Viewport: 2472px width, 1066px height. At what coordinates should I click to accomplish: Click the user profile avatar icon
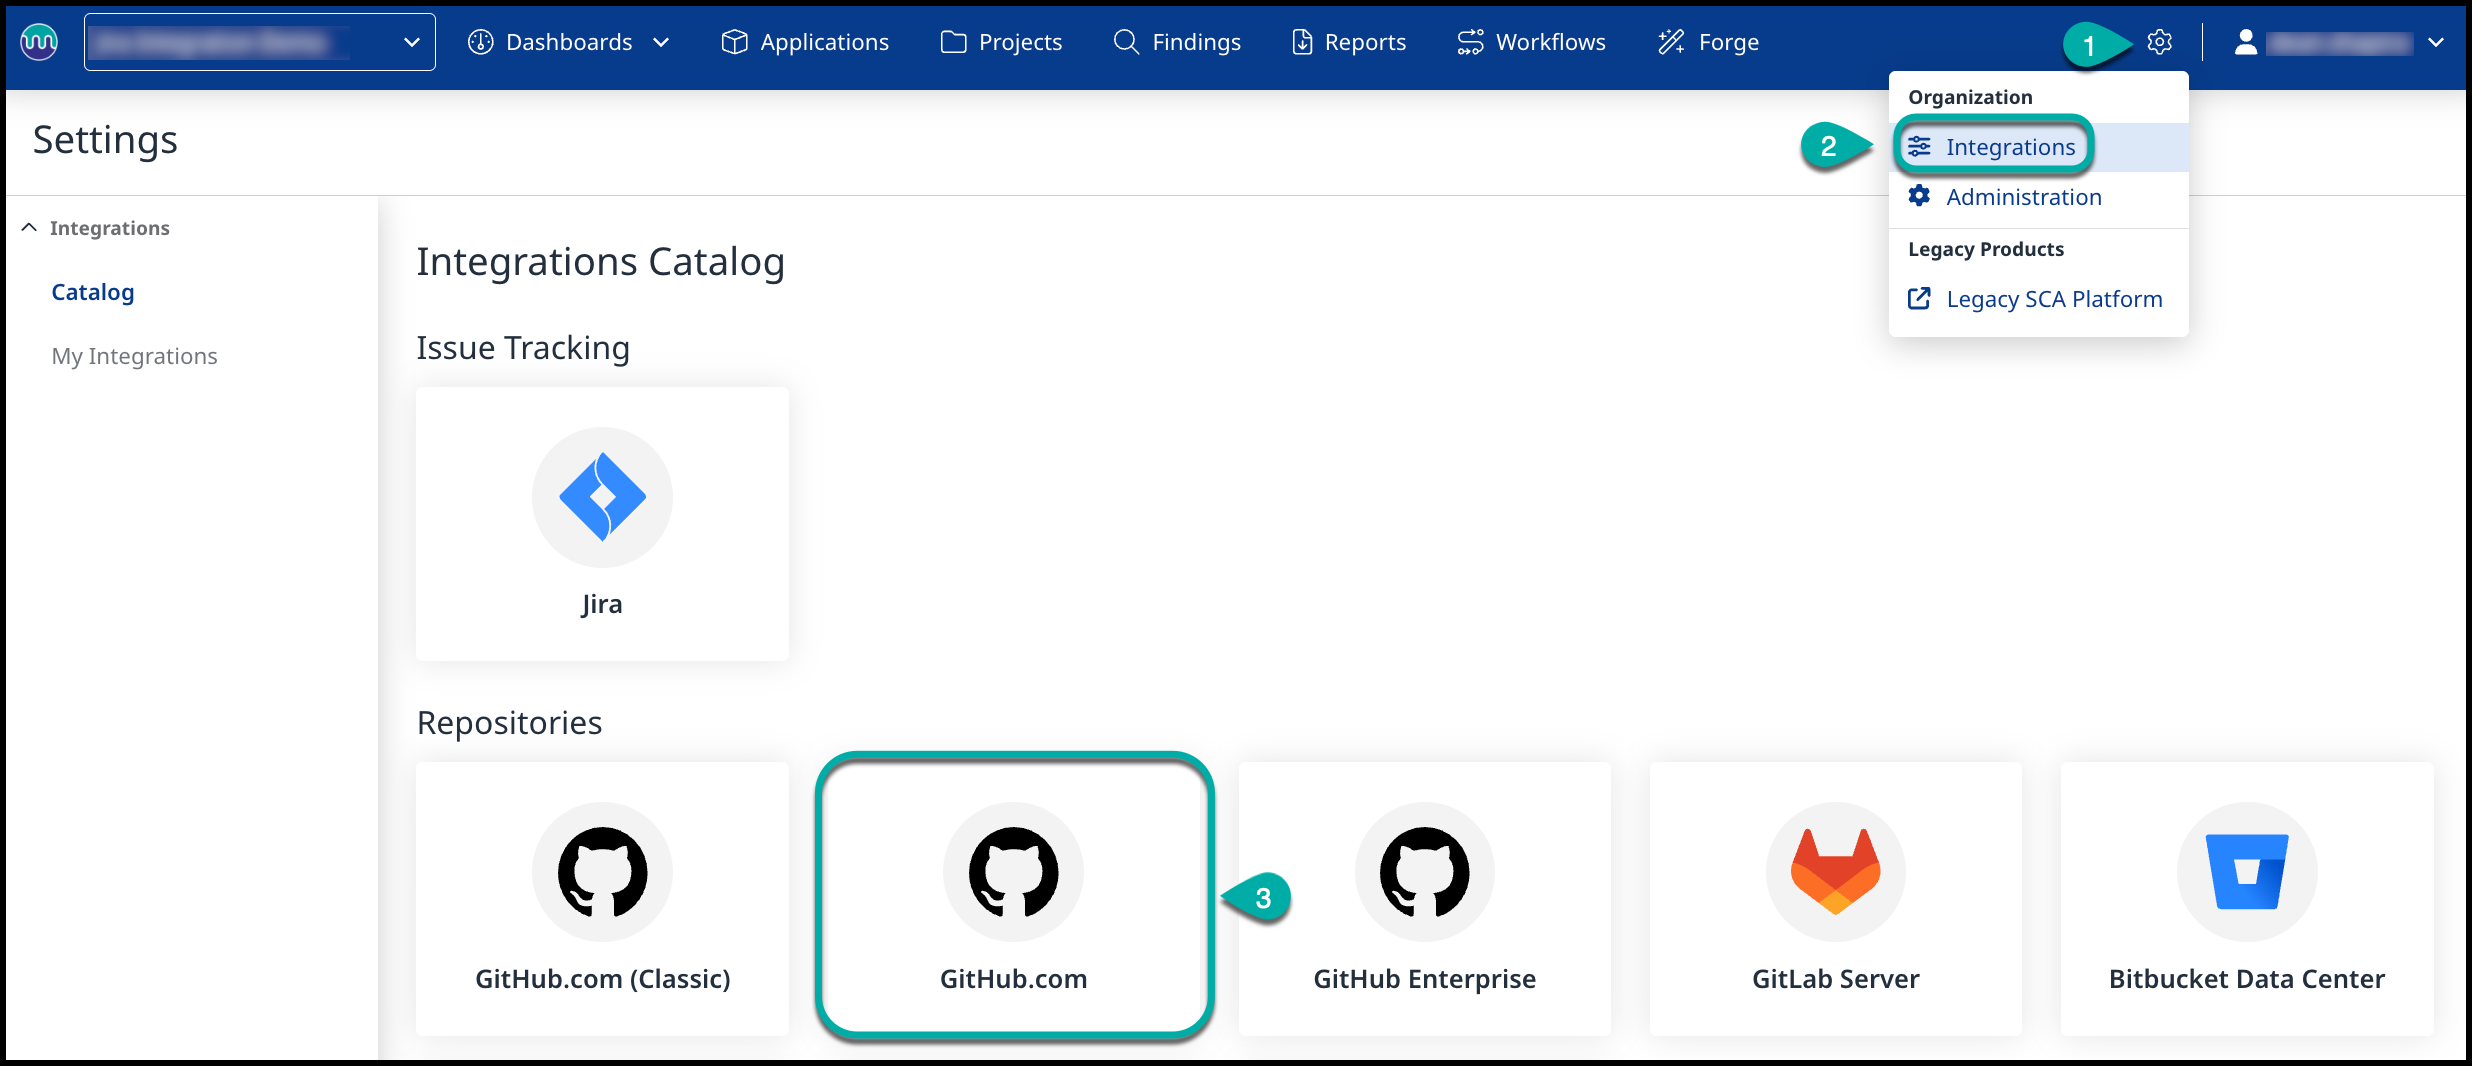click(2245, 42)
